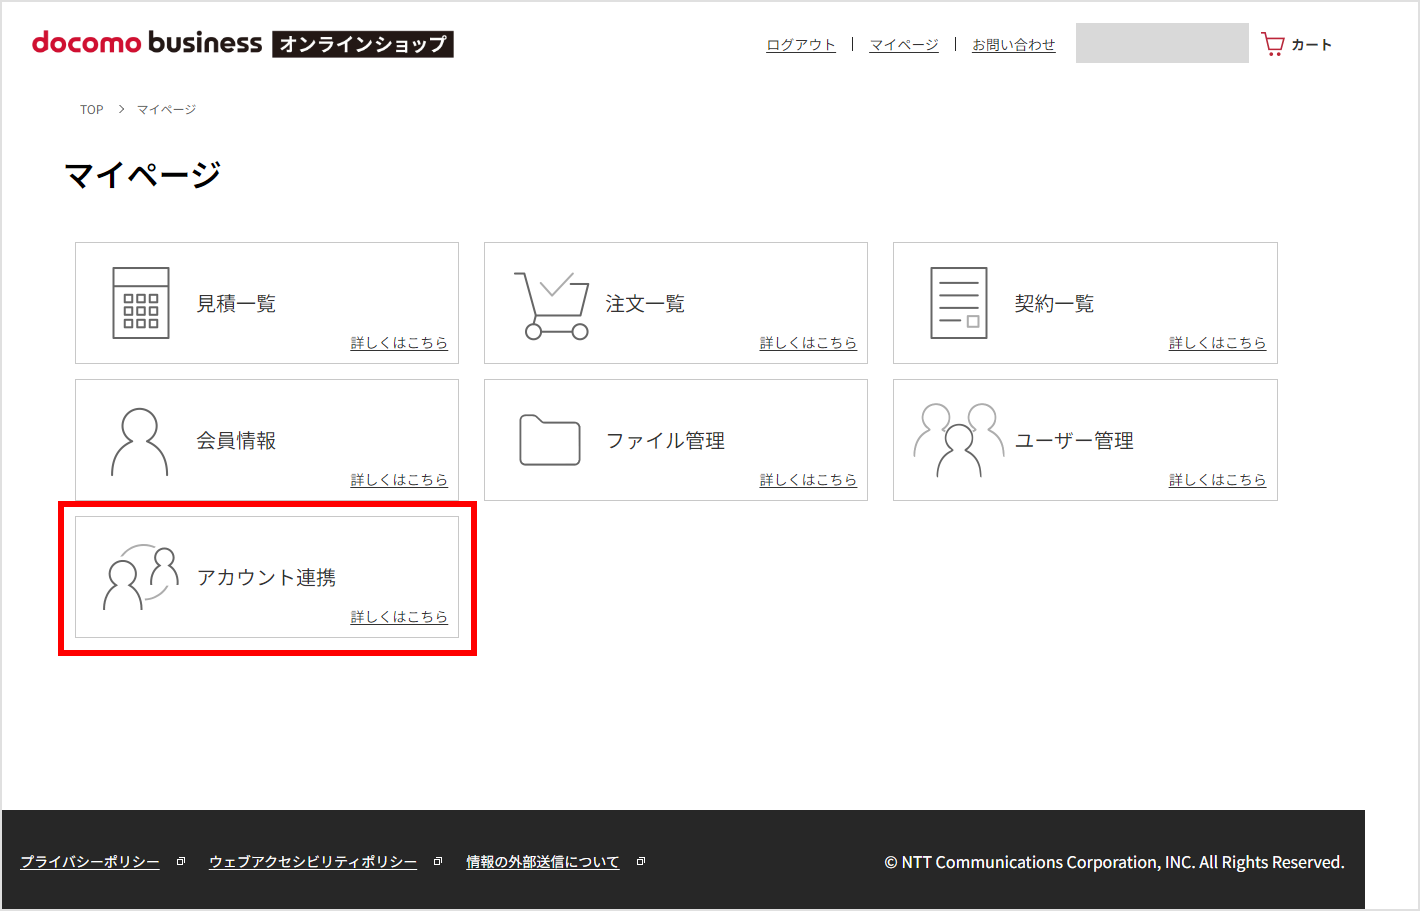This screenshot has width=1420, height=911.
Task: Click マイページ breadcrumb text
Action: click(166, 110)
